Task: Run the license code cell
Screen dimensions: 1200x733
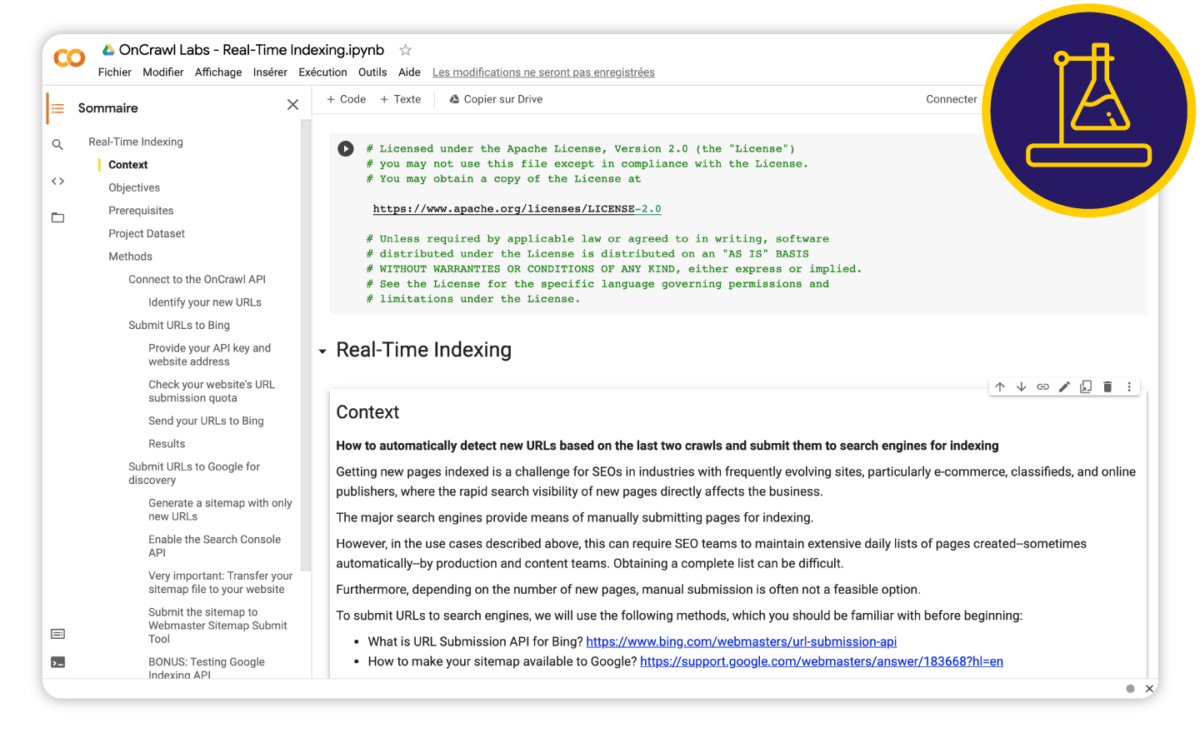Action: click(x=345, y=149)
